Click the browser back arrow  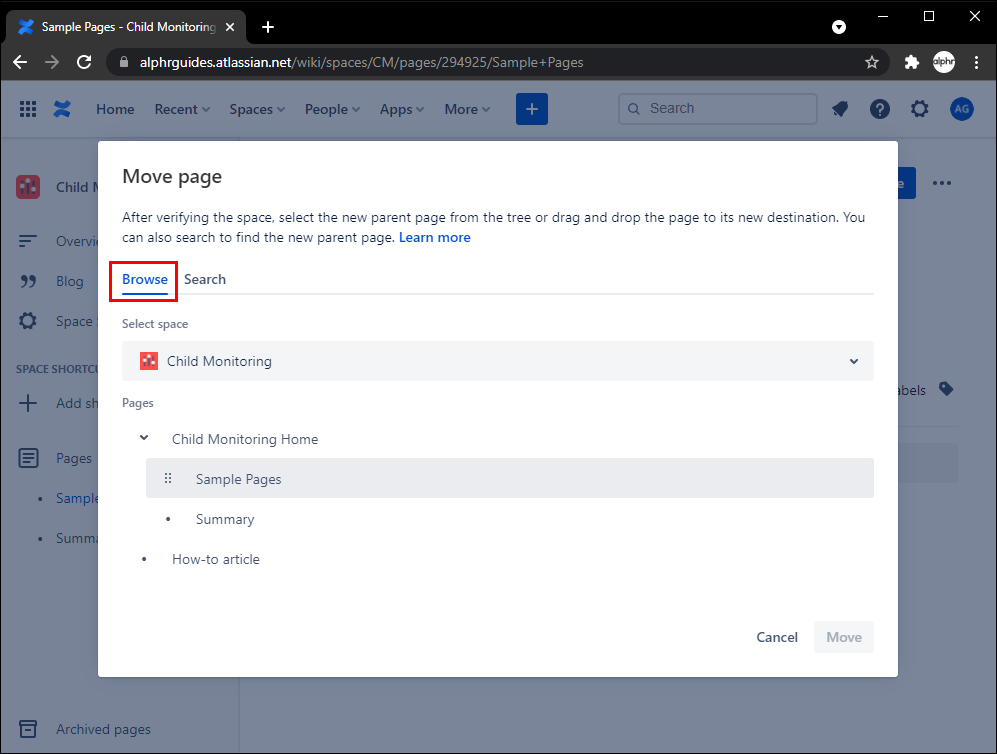click(x=20, y=62)
